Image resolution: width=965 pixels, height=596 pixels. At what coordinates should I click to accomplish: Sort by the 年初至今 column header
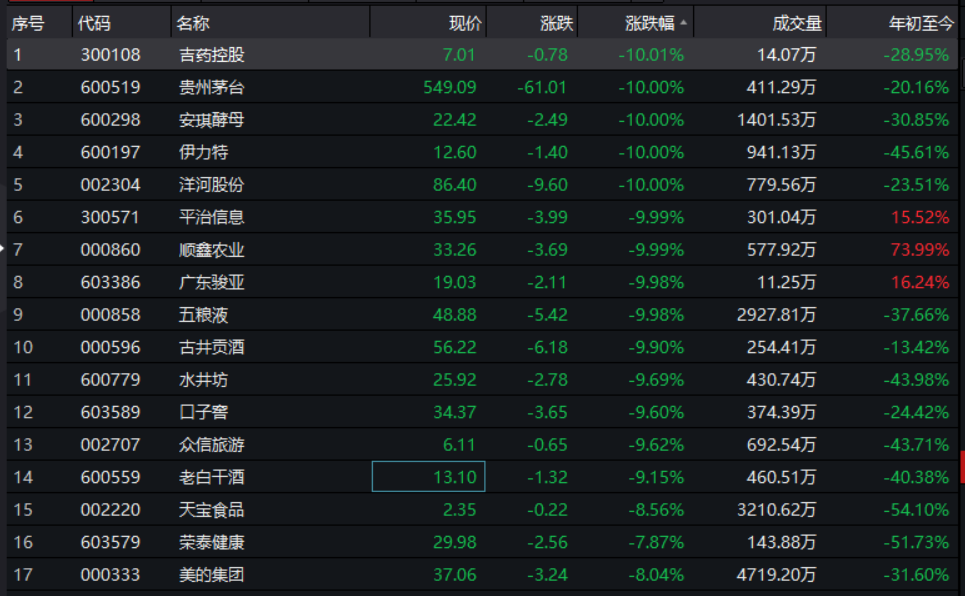click(x=921, y=23)
